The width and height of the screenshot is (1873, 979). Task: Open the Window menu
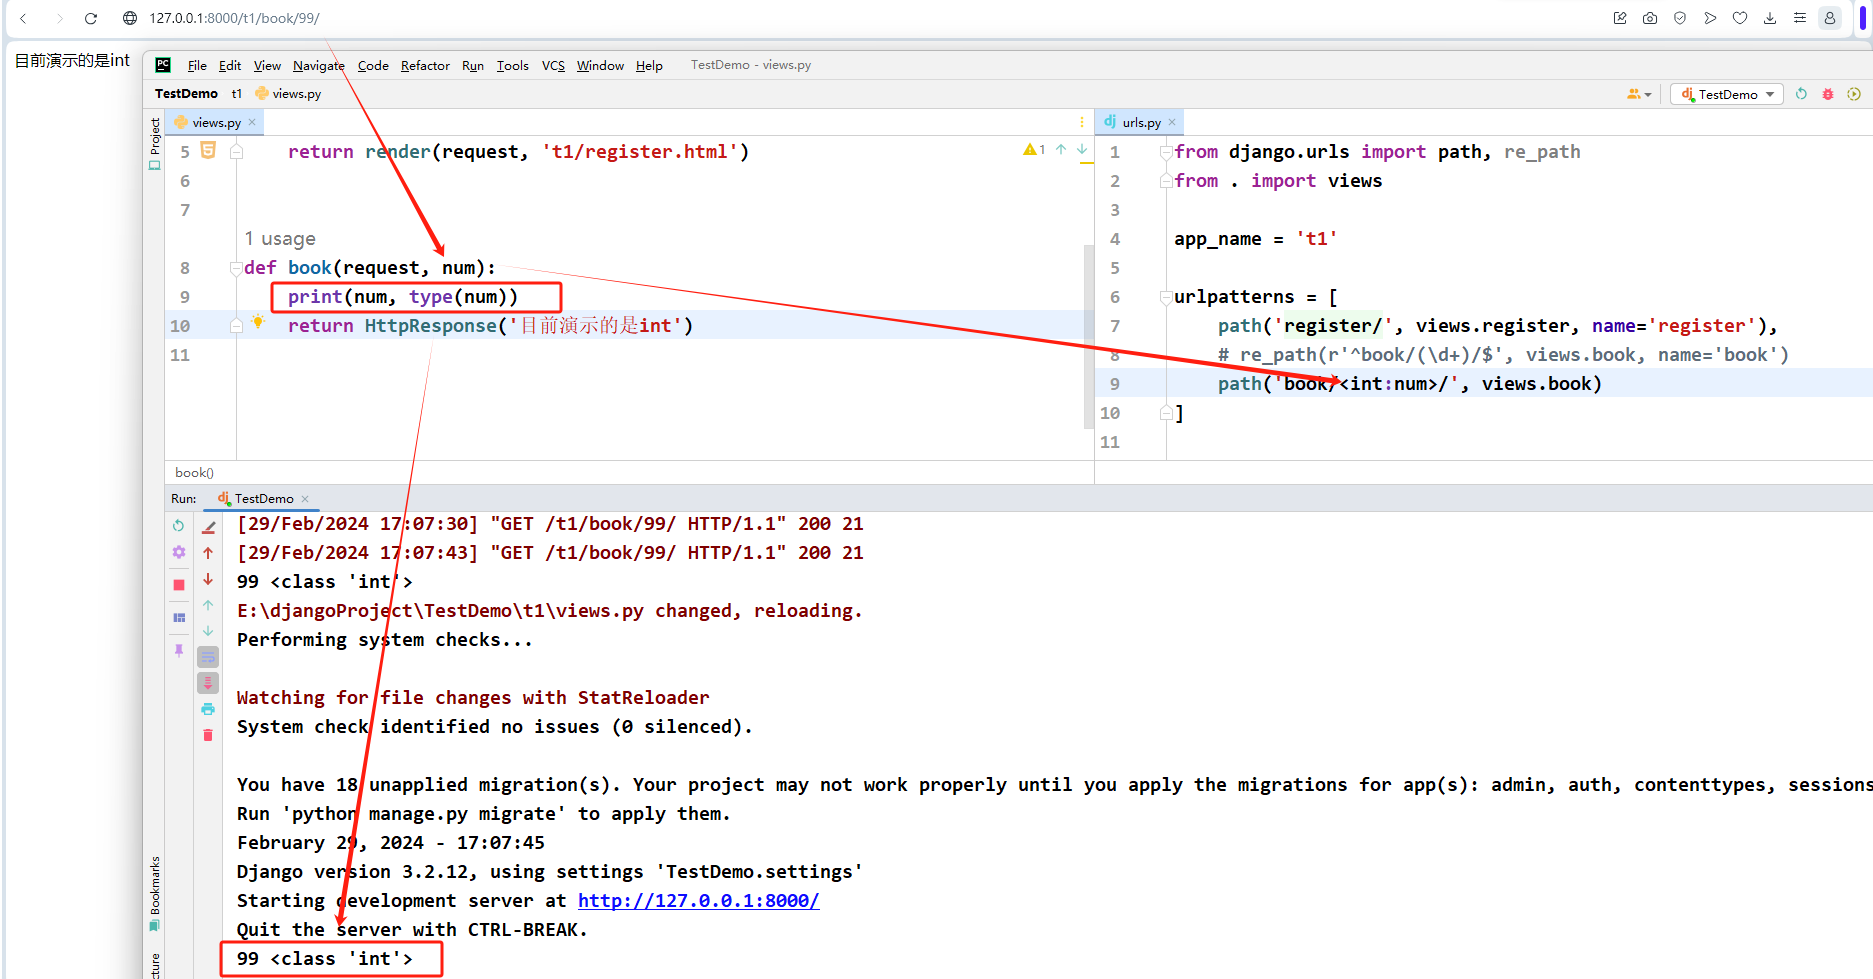(600, 65)
